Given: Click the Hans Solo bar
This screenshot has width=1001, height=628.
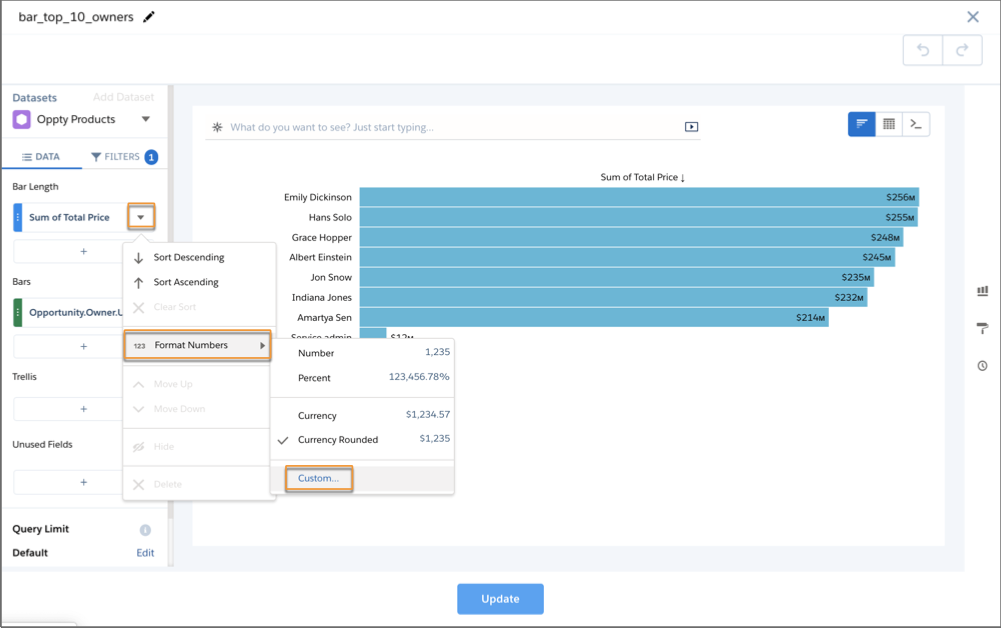Looking at the screenshot, I should pos(638,217).
